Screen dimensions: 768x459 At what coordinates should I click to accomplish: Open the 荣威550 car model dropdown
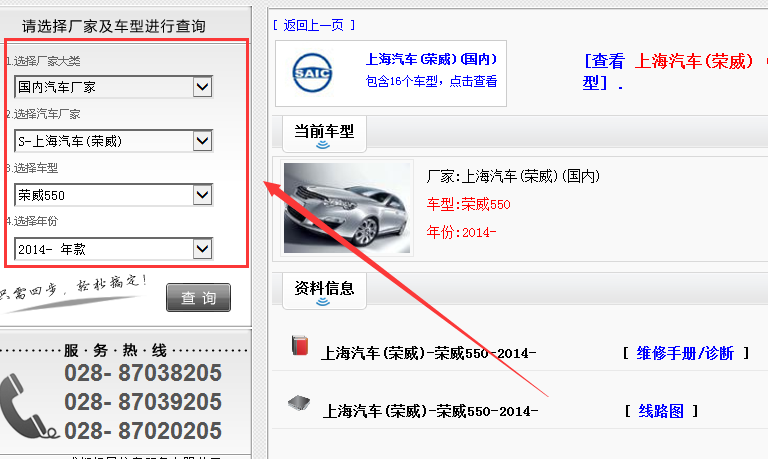click(113, 195)
